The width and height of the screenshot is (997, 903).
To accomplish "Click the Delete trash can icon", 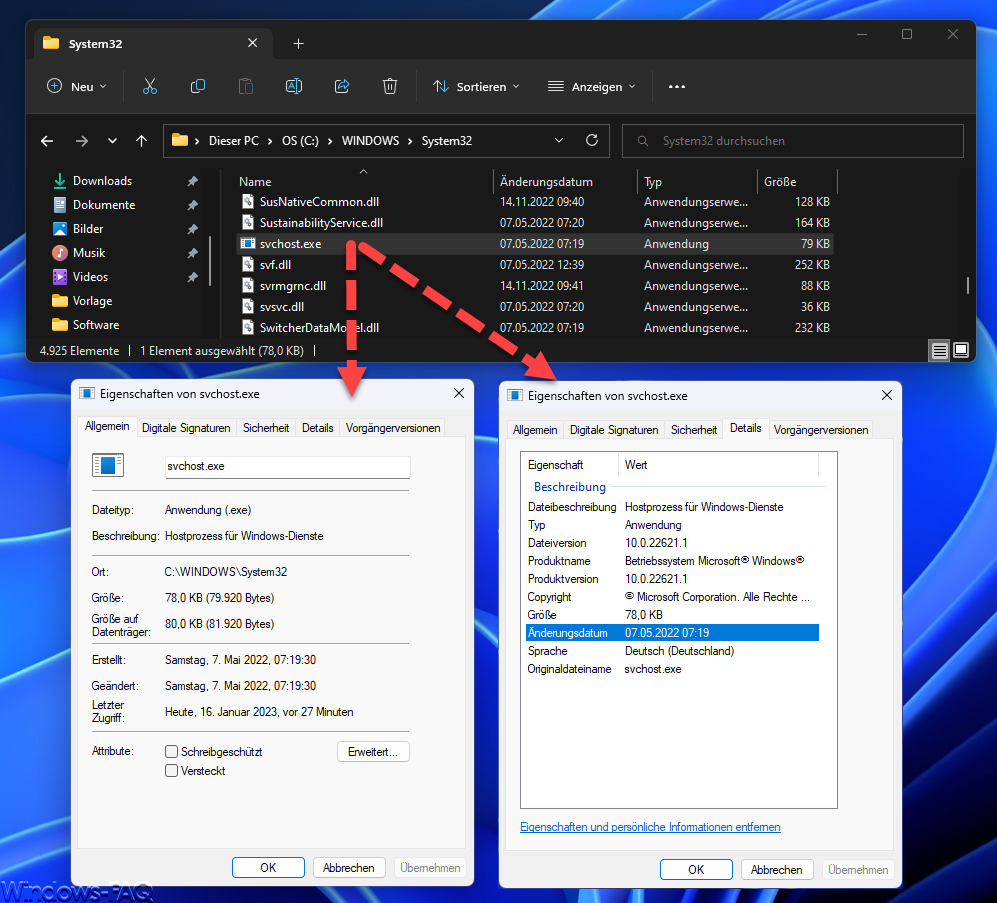I will point(390,86).
